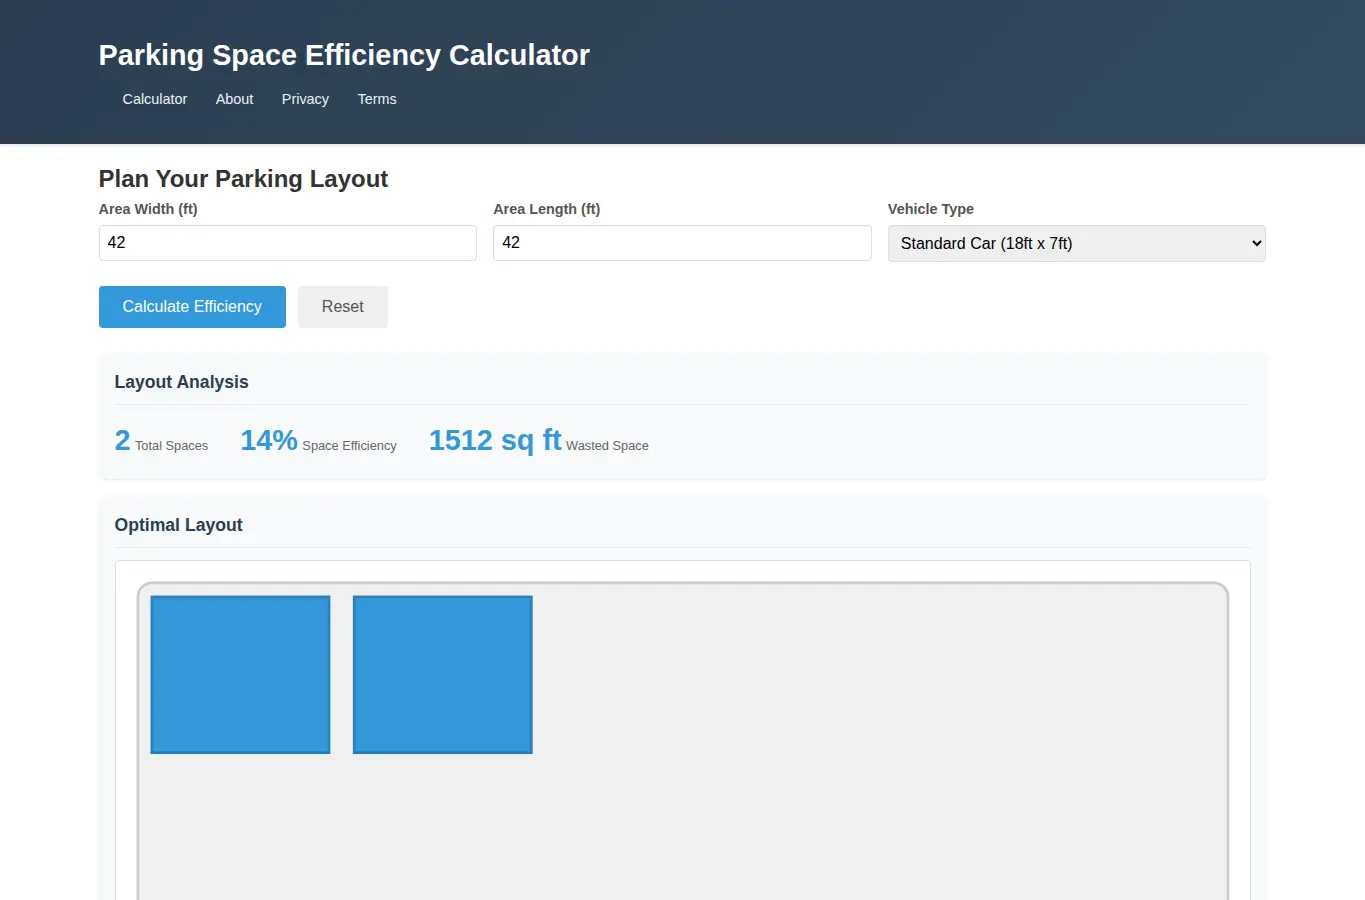
Task: Select the 2 Total Spaces value
Action: click(x=123, y=440)
